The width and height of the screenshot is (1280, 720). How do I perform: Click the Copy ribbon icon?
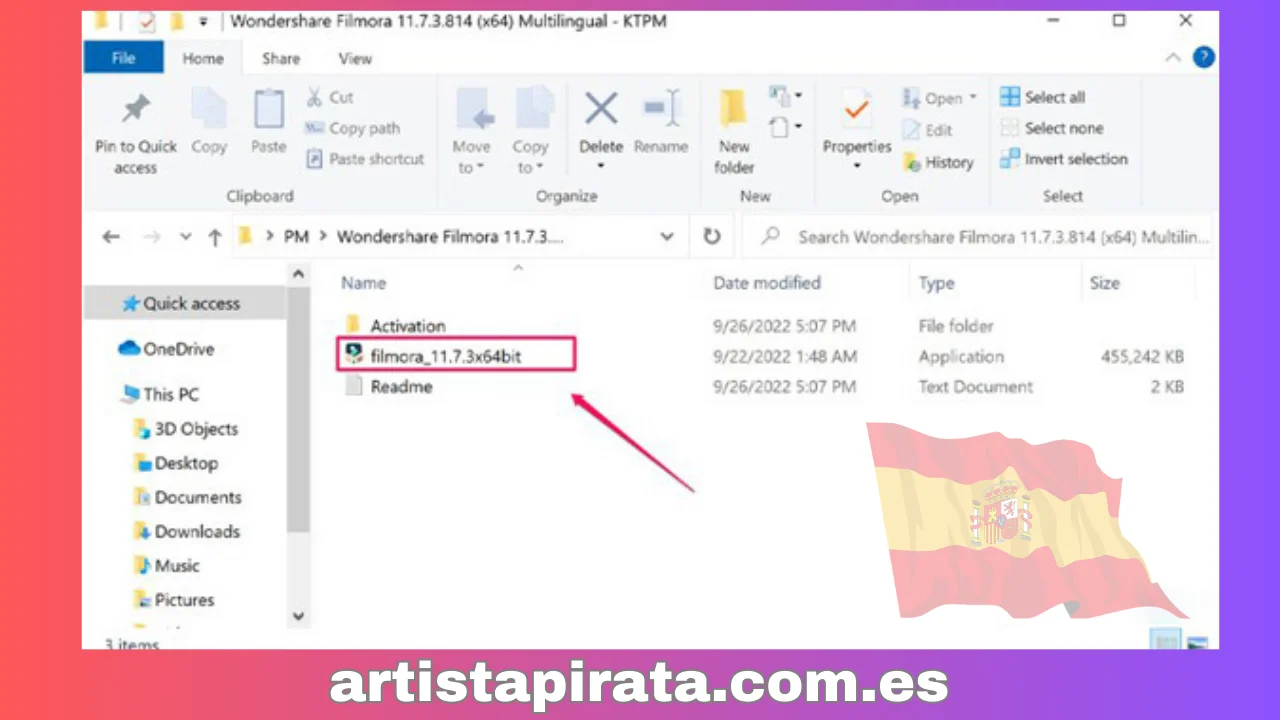tap(209, 108)
